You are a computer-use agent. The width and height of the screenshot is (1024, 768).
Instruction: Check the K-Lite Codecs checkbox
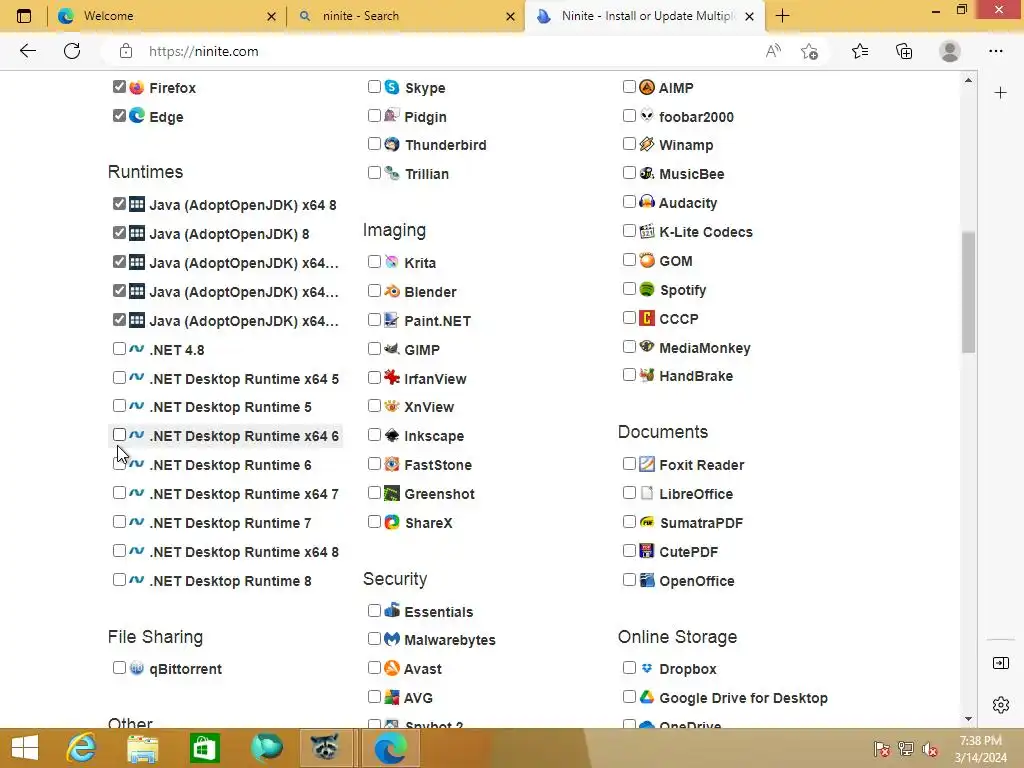tap(629, 231)
